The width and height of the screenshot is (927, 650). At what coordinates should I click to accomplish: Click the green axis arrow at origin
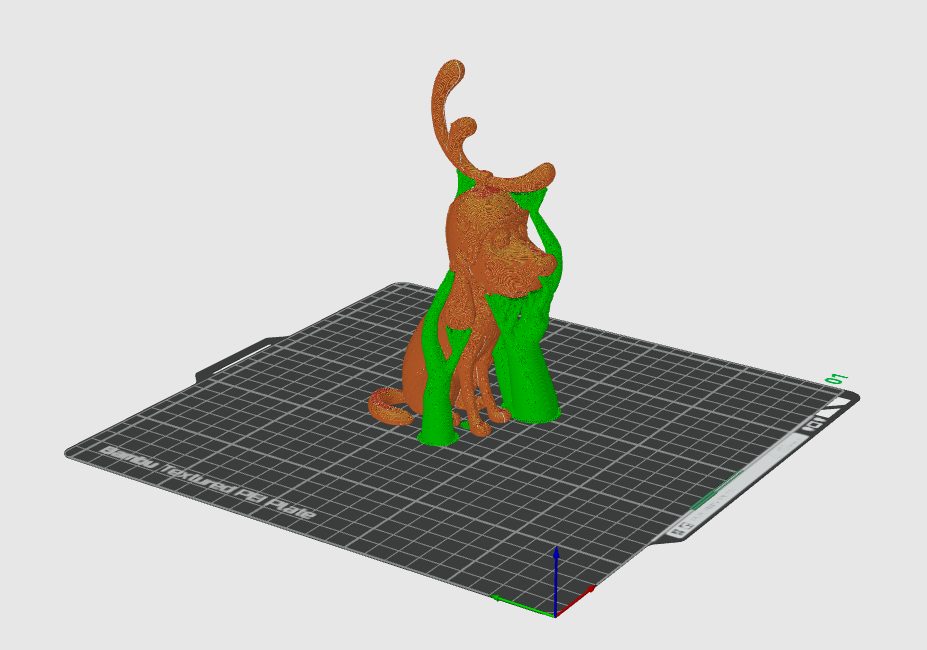coord(522,606)
